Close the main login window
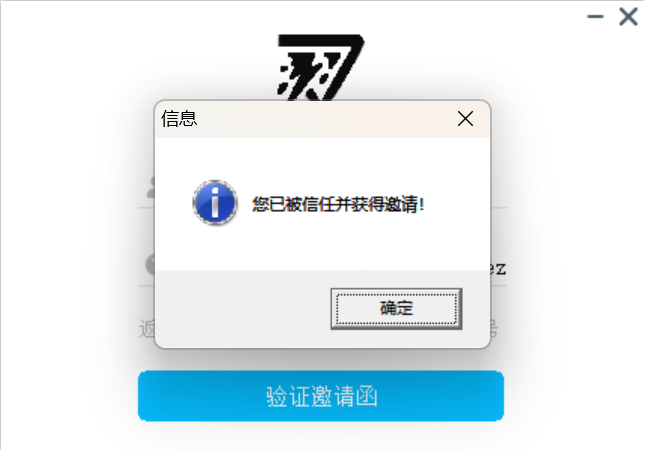 628,17
